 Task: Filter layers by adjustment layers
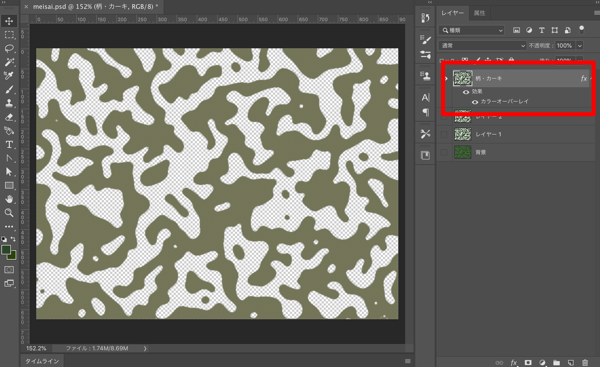point(529,30)
